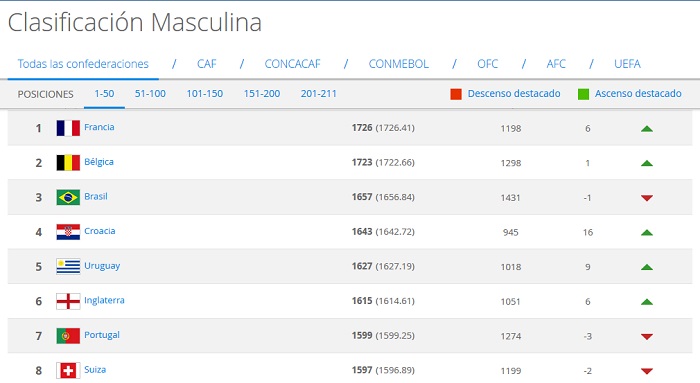The width and height of the screenshot is (700, 383).
Task: Click the red Descenso destacado swatch
Action: pos(456,94)
